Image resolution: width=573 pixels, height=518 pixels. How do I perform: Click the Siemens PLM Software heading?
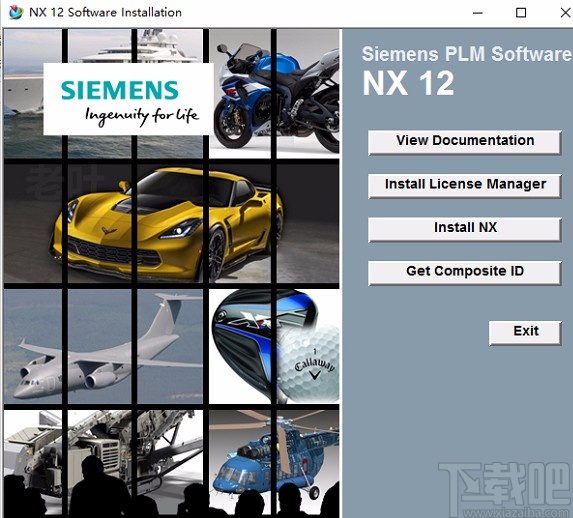pyautogui.click(x=466, y=54)
